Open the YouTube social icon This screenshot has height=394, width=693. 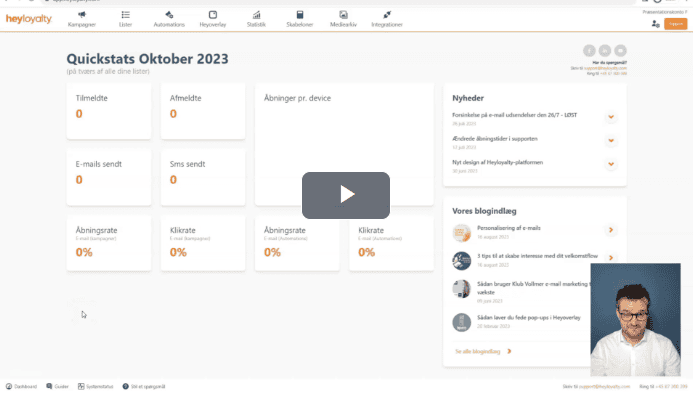pyautogui.click(x=621, y=50)
